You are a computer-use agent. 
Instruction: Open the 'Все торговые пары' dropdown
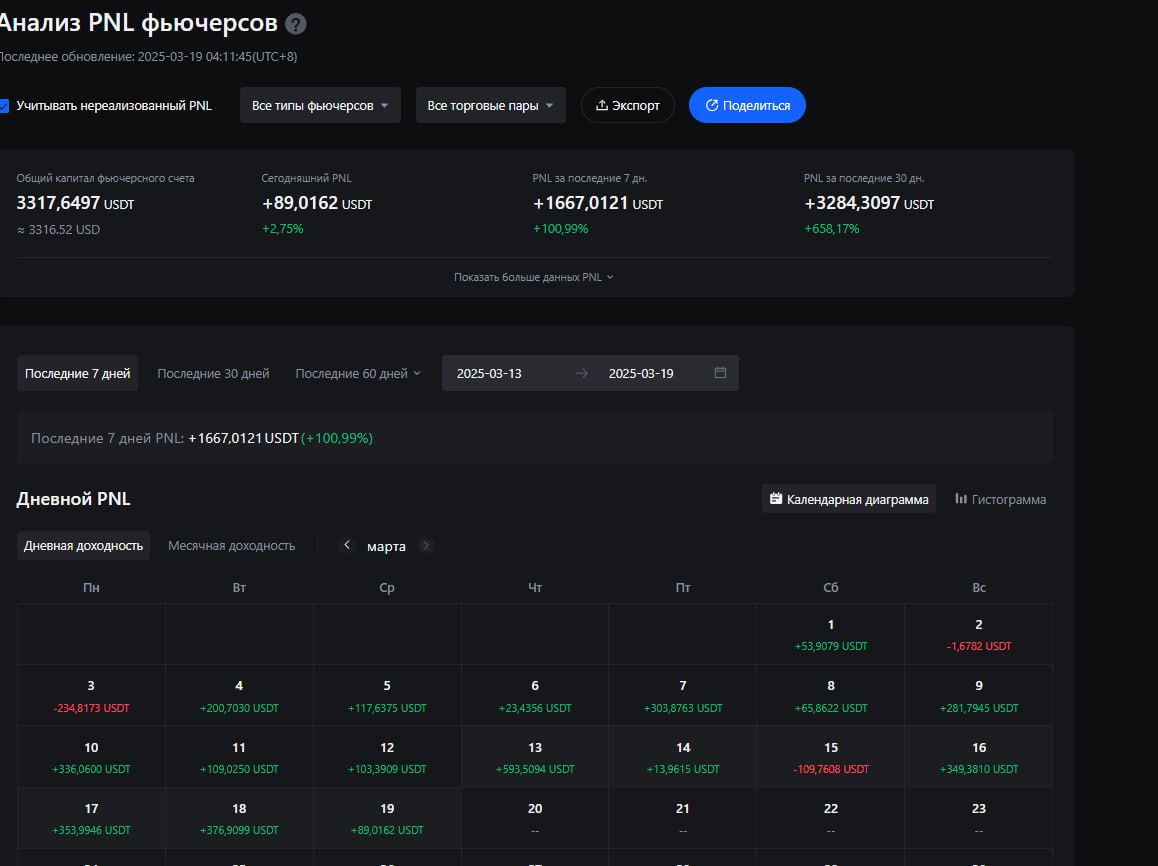(x=490, y=105)
